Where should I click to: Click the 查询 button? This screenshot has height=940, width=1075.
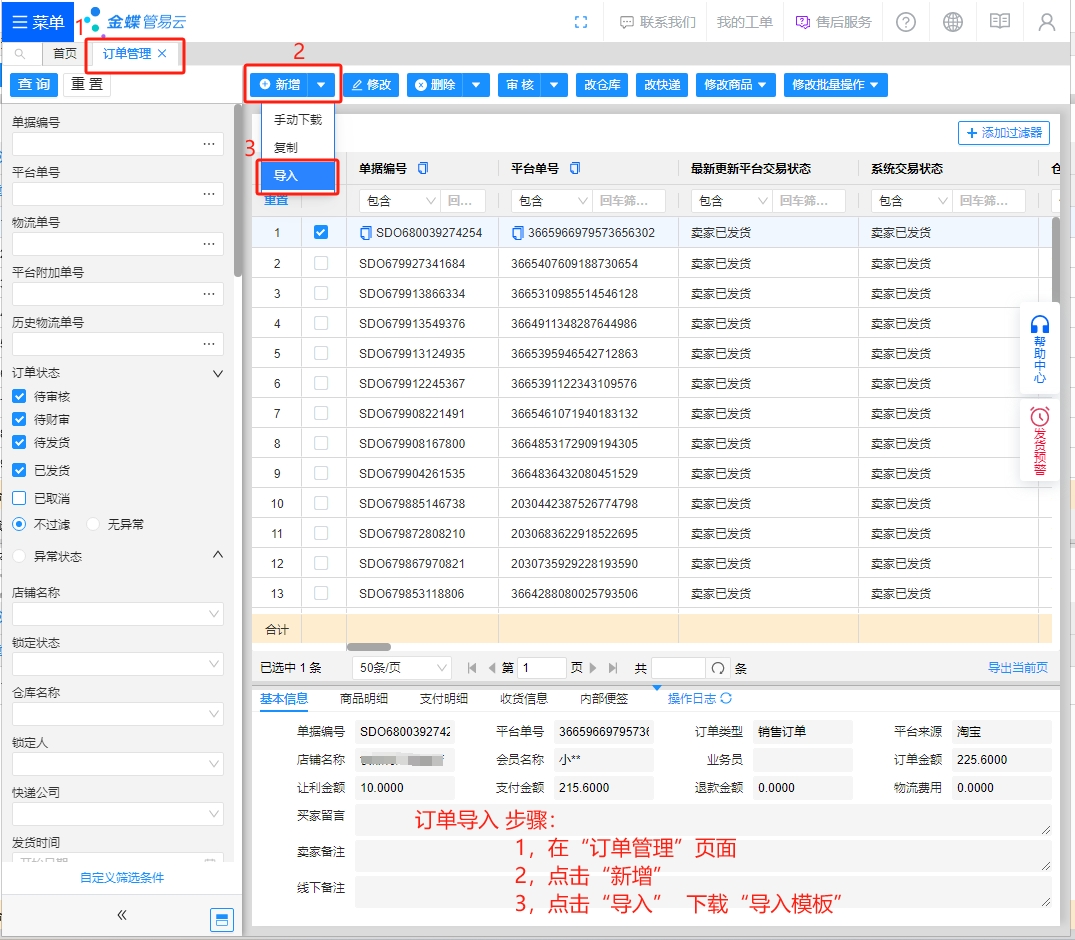tap(34, 85)
